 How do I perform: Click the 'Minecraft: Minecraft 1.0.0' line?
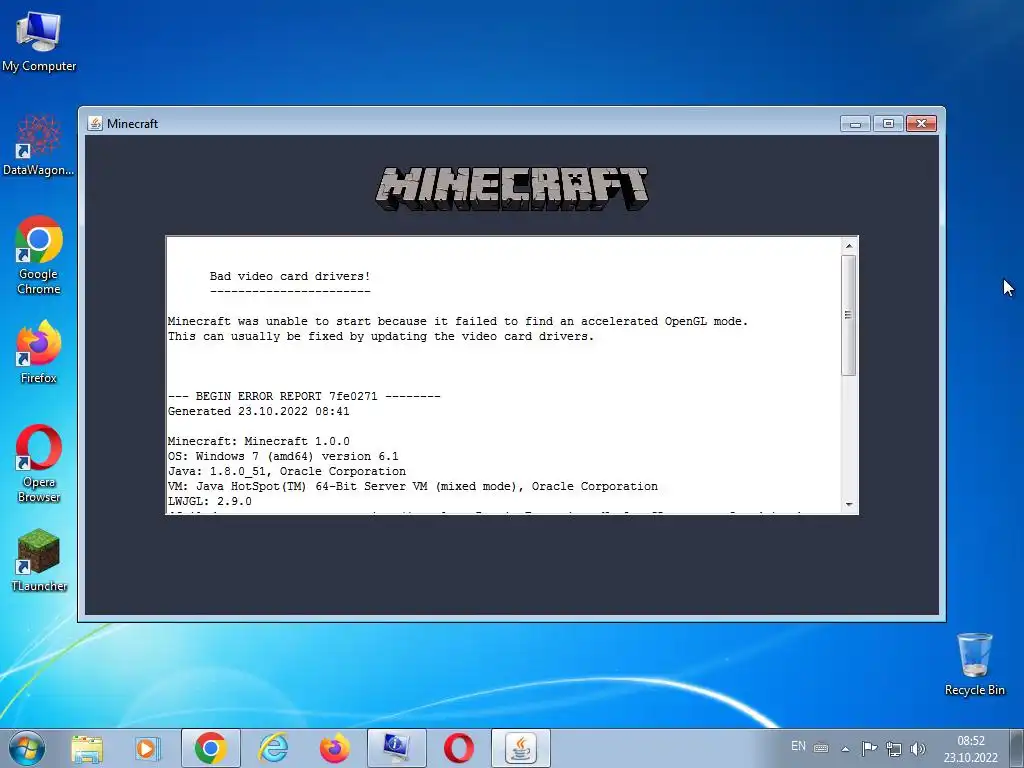(x=259, y=441)
